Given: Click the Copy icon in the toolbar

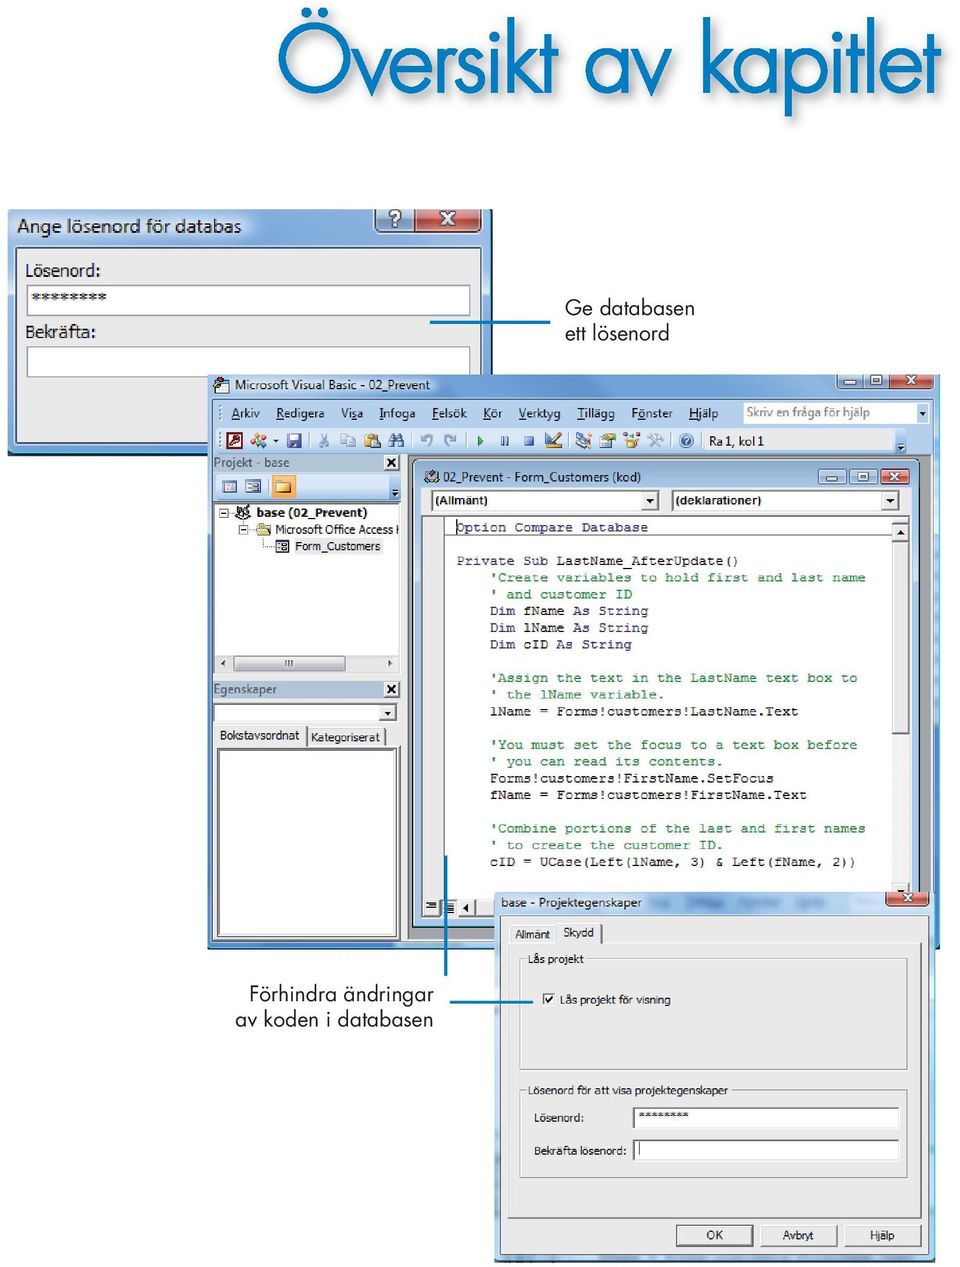Looking at the screenshot, I should [x=348, y=441].
